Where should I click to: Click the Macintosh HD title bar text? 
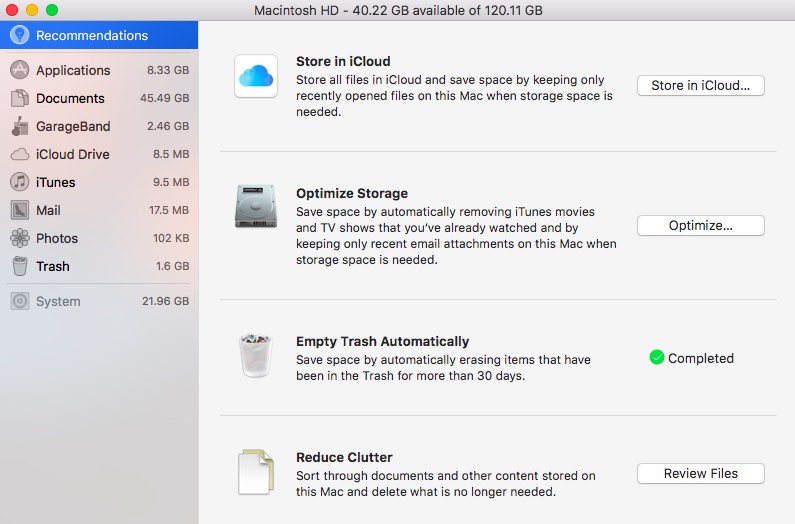[x=400, y=10]
